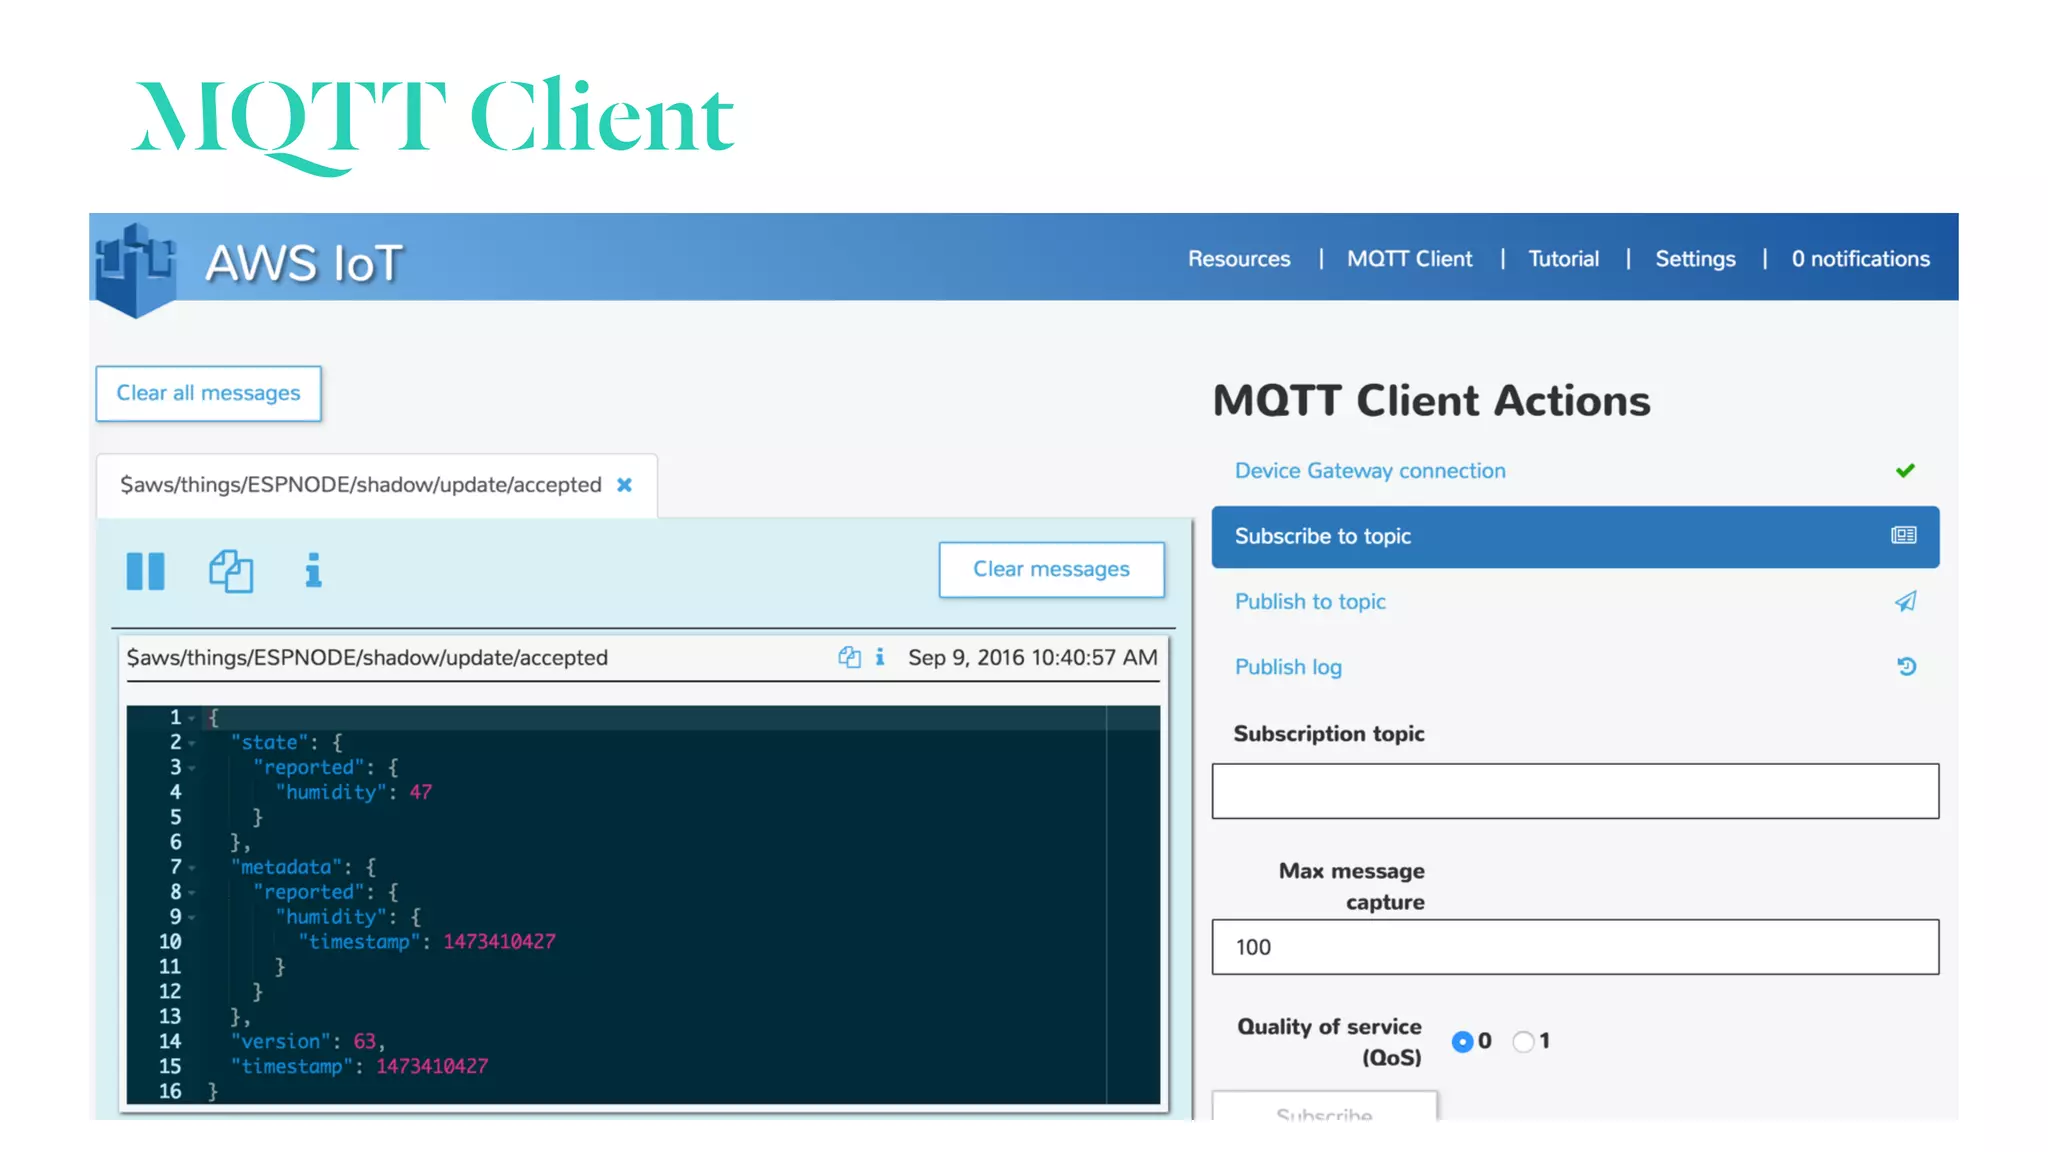Collapse the "metadata" fold arrow on line 7
This screenshot has height=1152, width=2048.
click(191, 867)
